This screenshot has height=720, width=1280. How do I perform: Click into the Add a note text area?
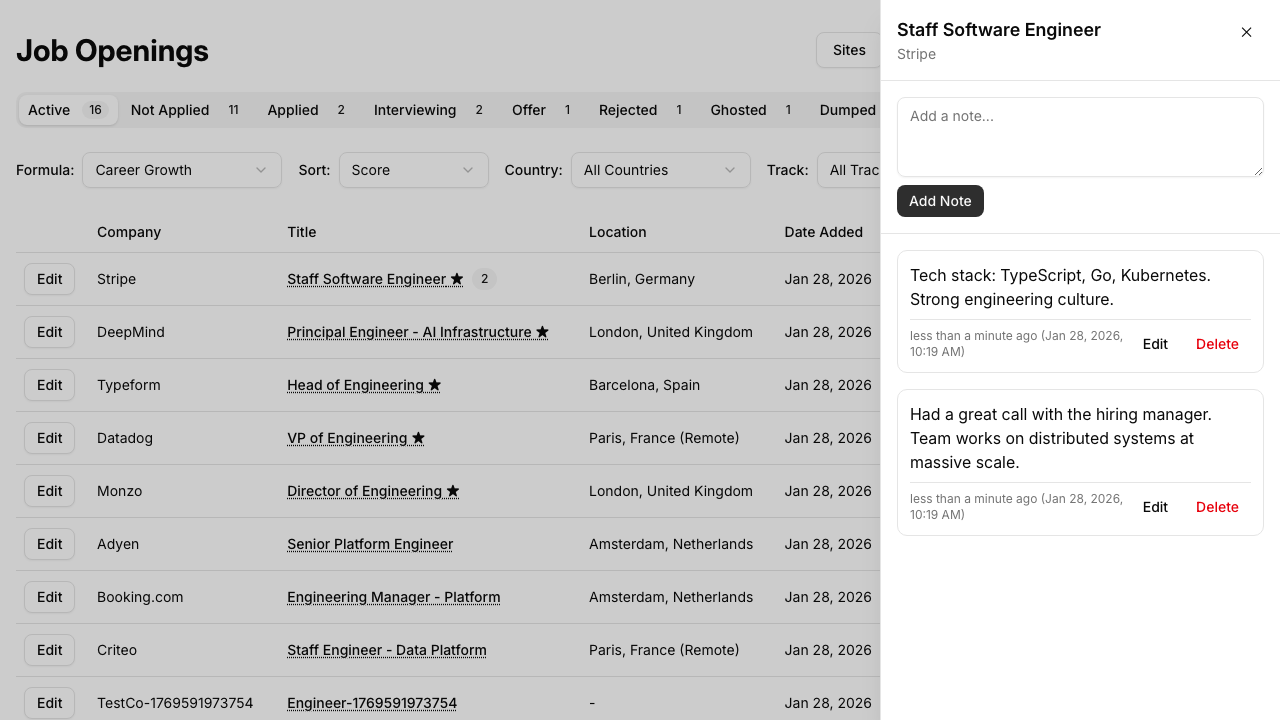coord(1080,137)
